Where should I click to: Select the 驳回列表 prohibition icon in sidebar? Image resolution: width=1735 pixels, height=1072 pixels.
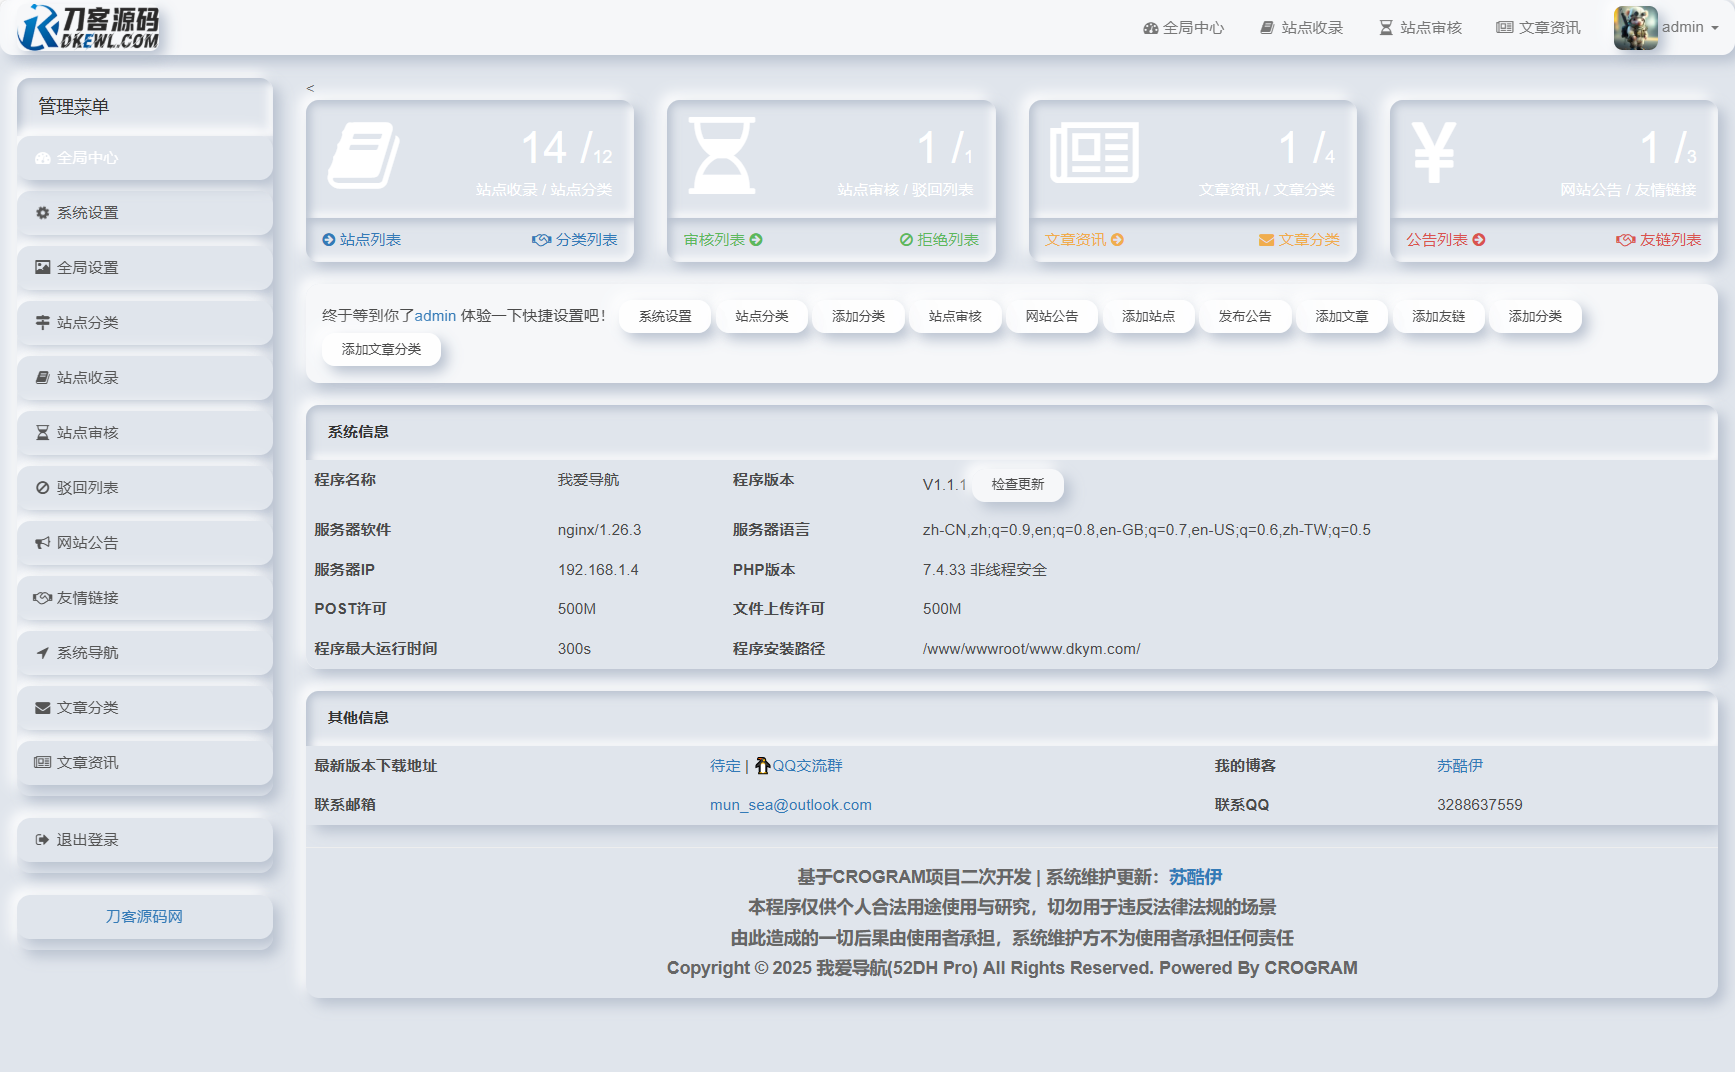point(41,487)
